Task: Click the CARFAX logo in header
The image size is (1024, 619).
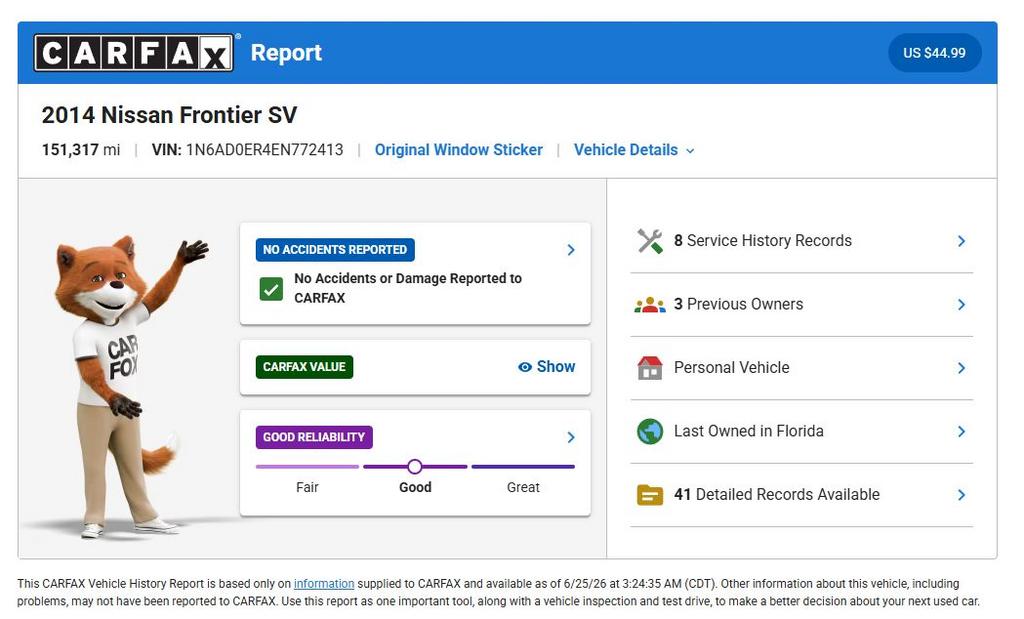Action: (134, 53)
